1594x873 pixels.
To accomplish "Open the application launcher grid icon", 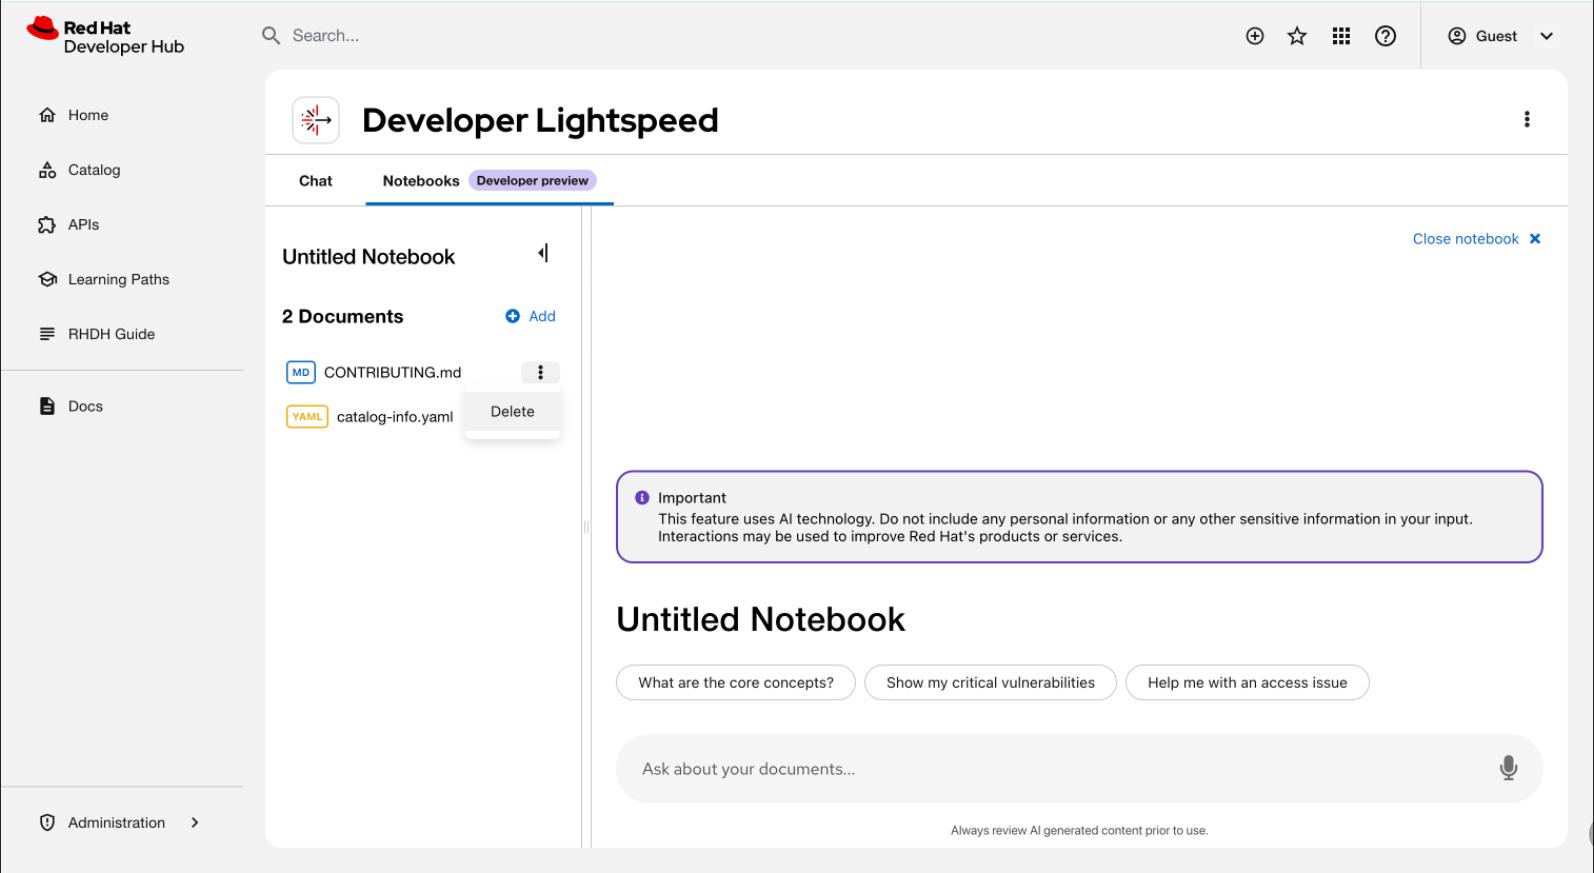I will click(x=1341, y=36).
